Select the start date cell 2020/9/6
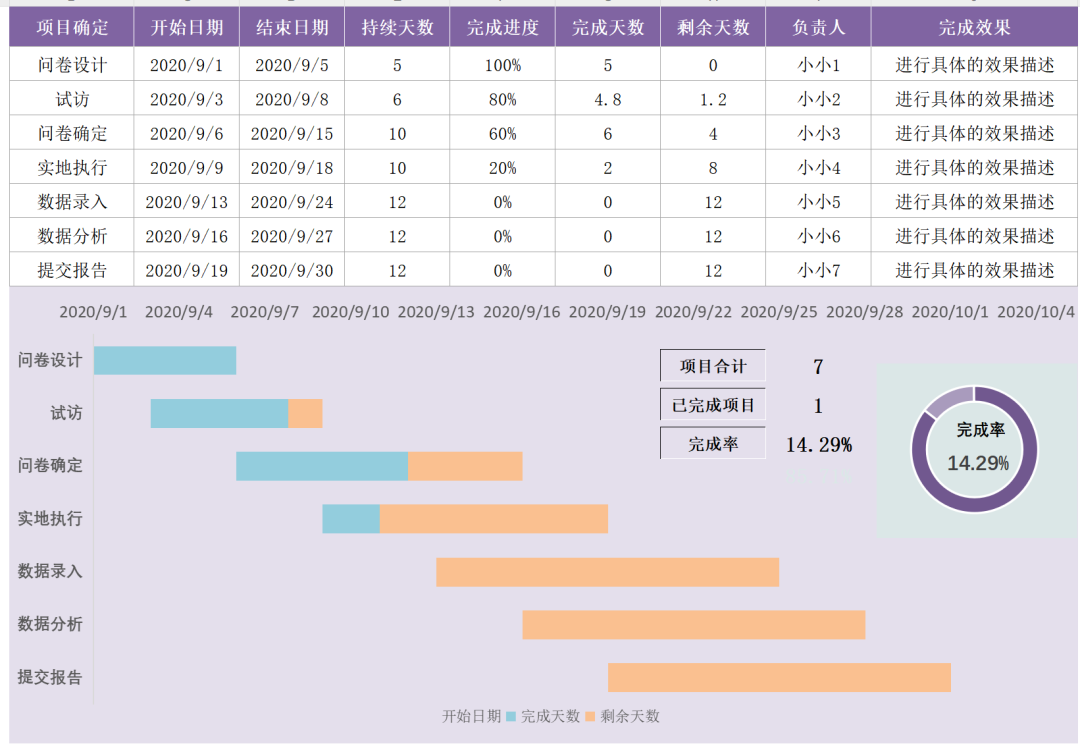 click(x=187, y=134)
